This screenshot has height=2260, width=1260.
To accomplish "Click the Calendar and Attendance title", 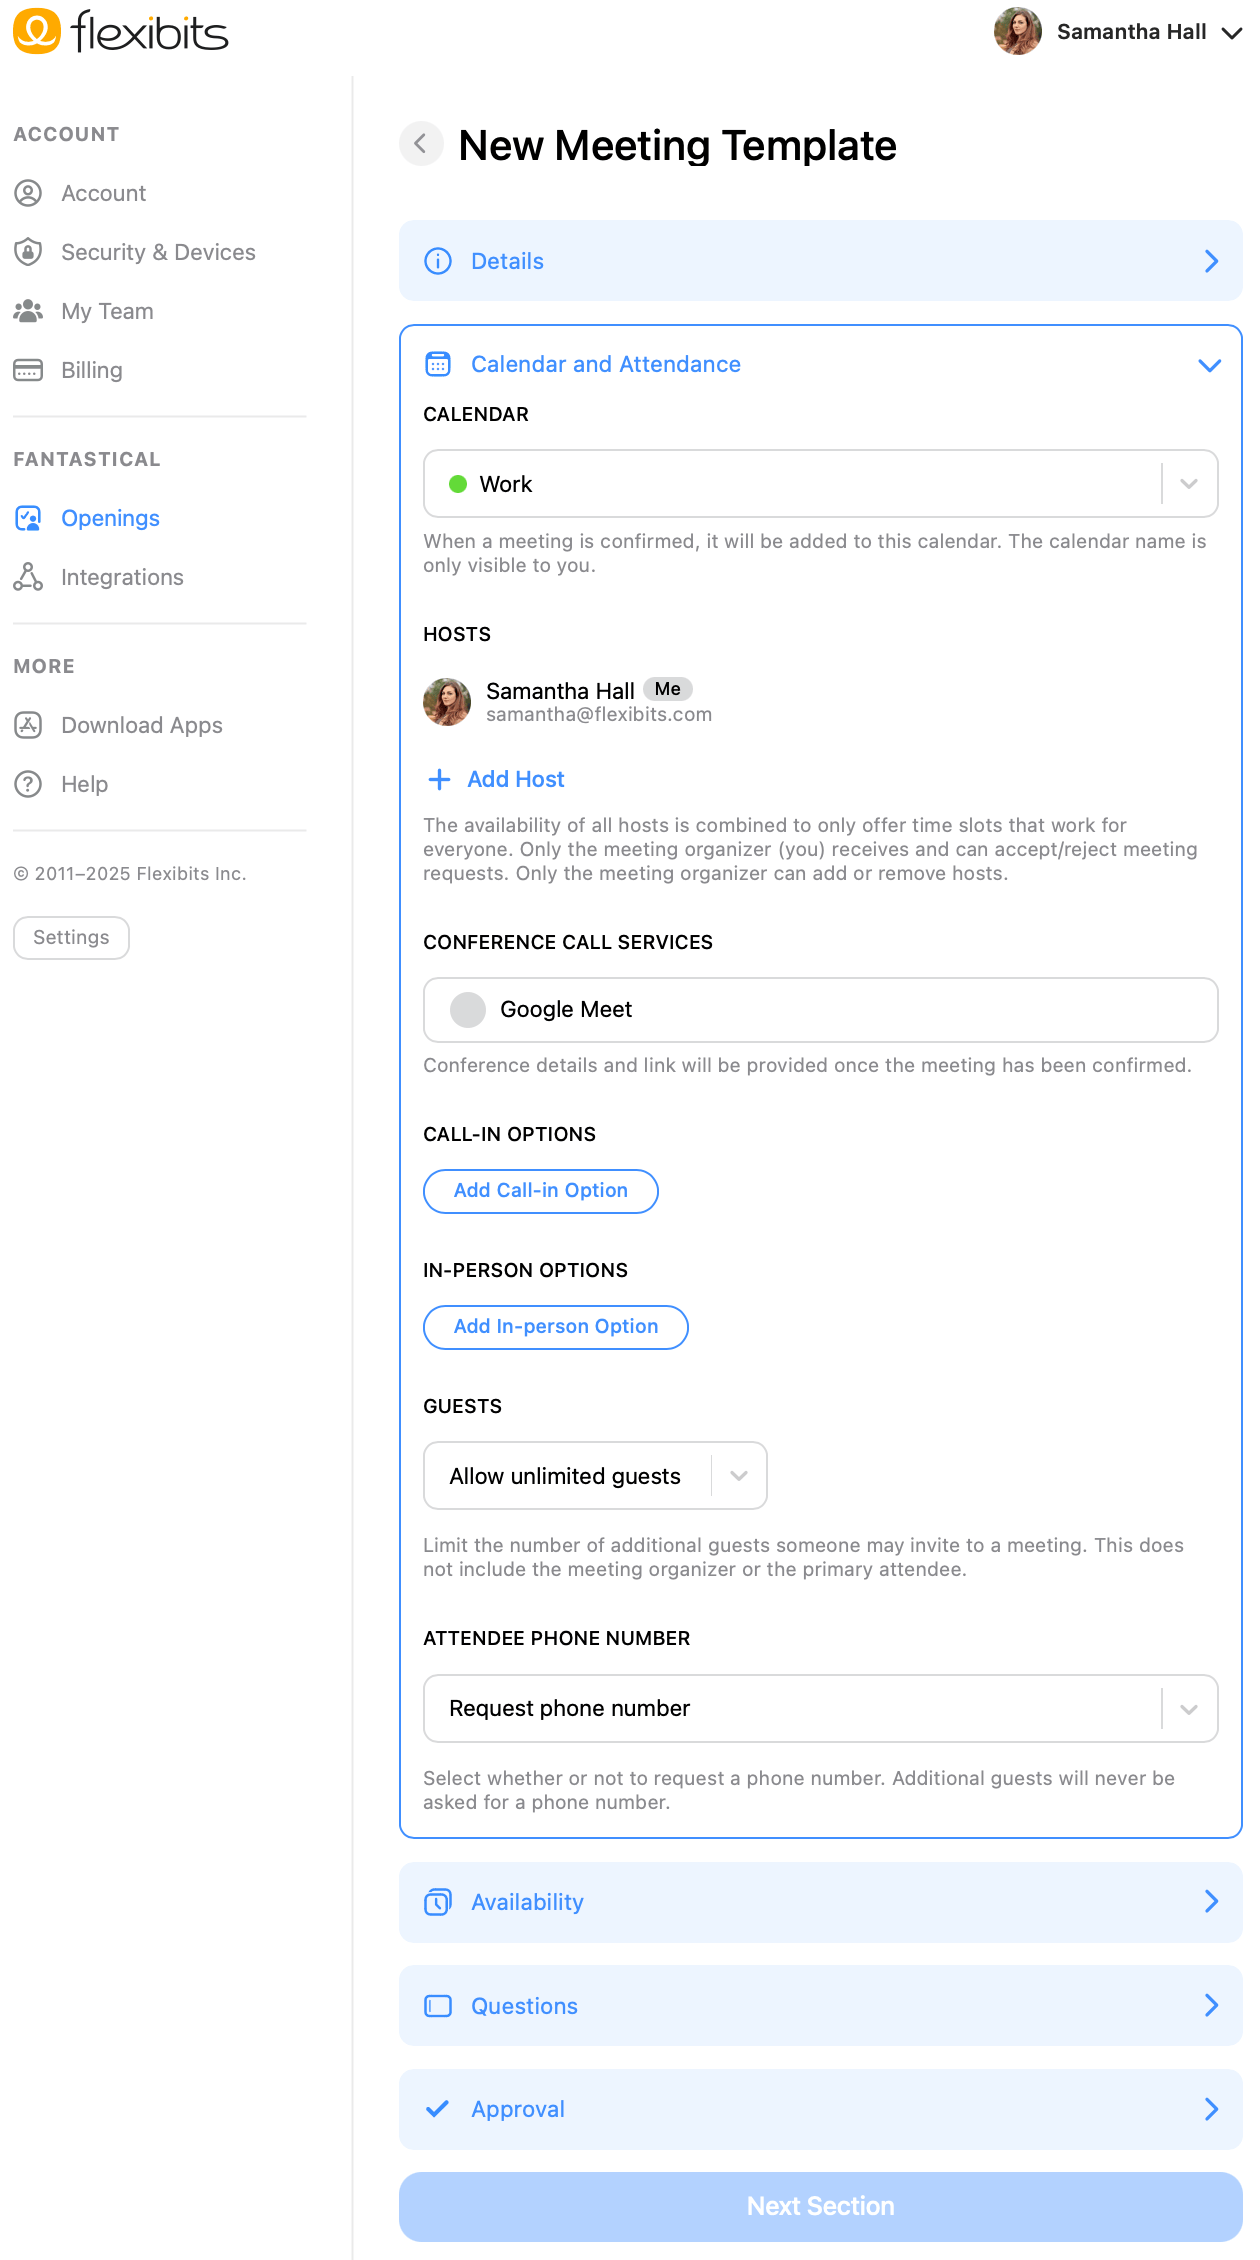I will click(606, 364).
